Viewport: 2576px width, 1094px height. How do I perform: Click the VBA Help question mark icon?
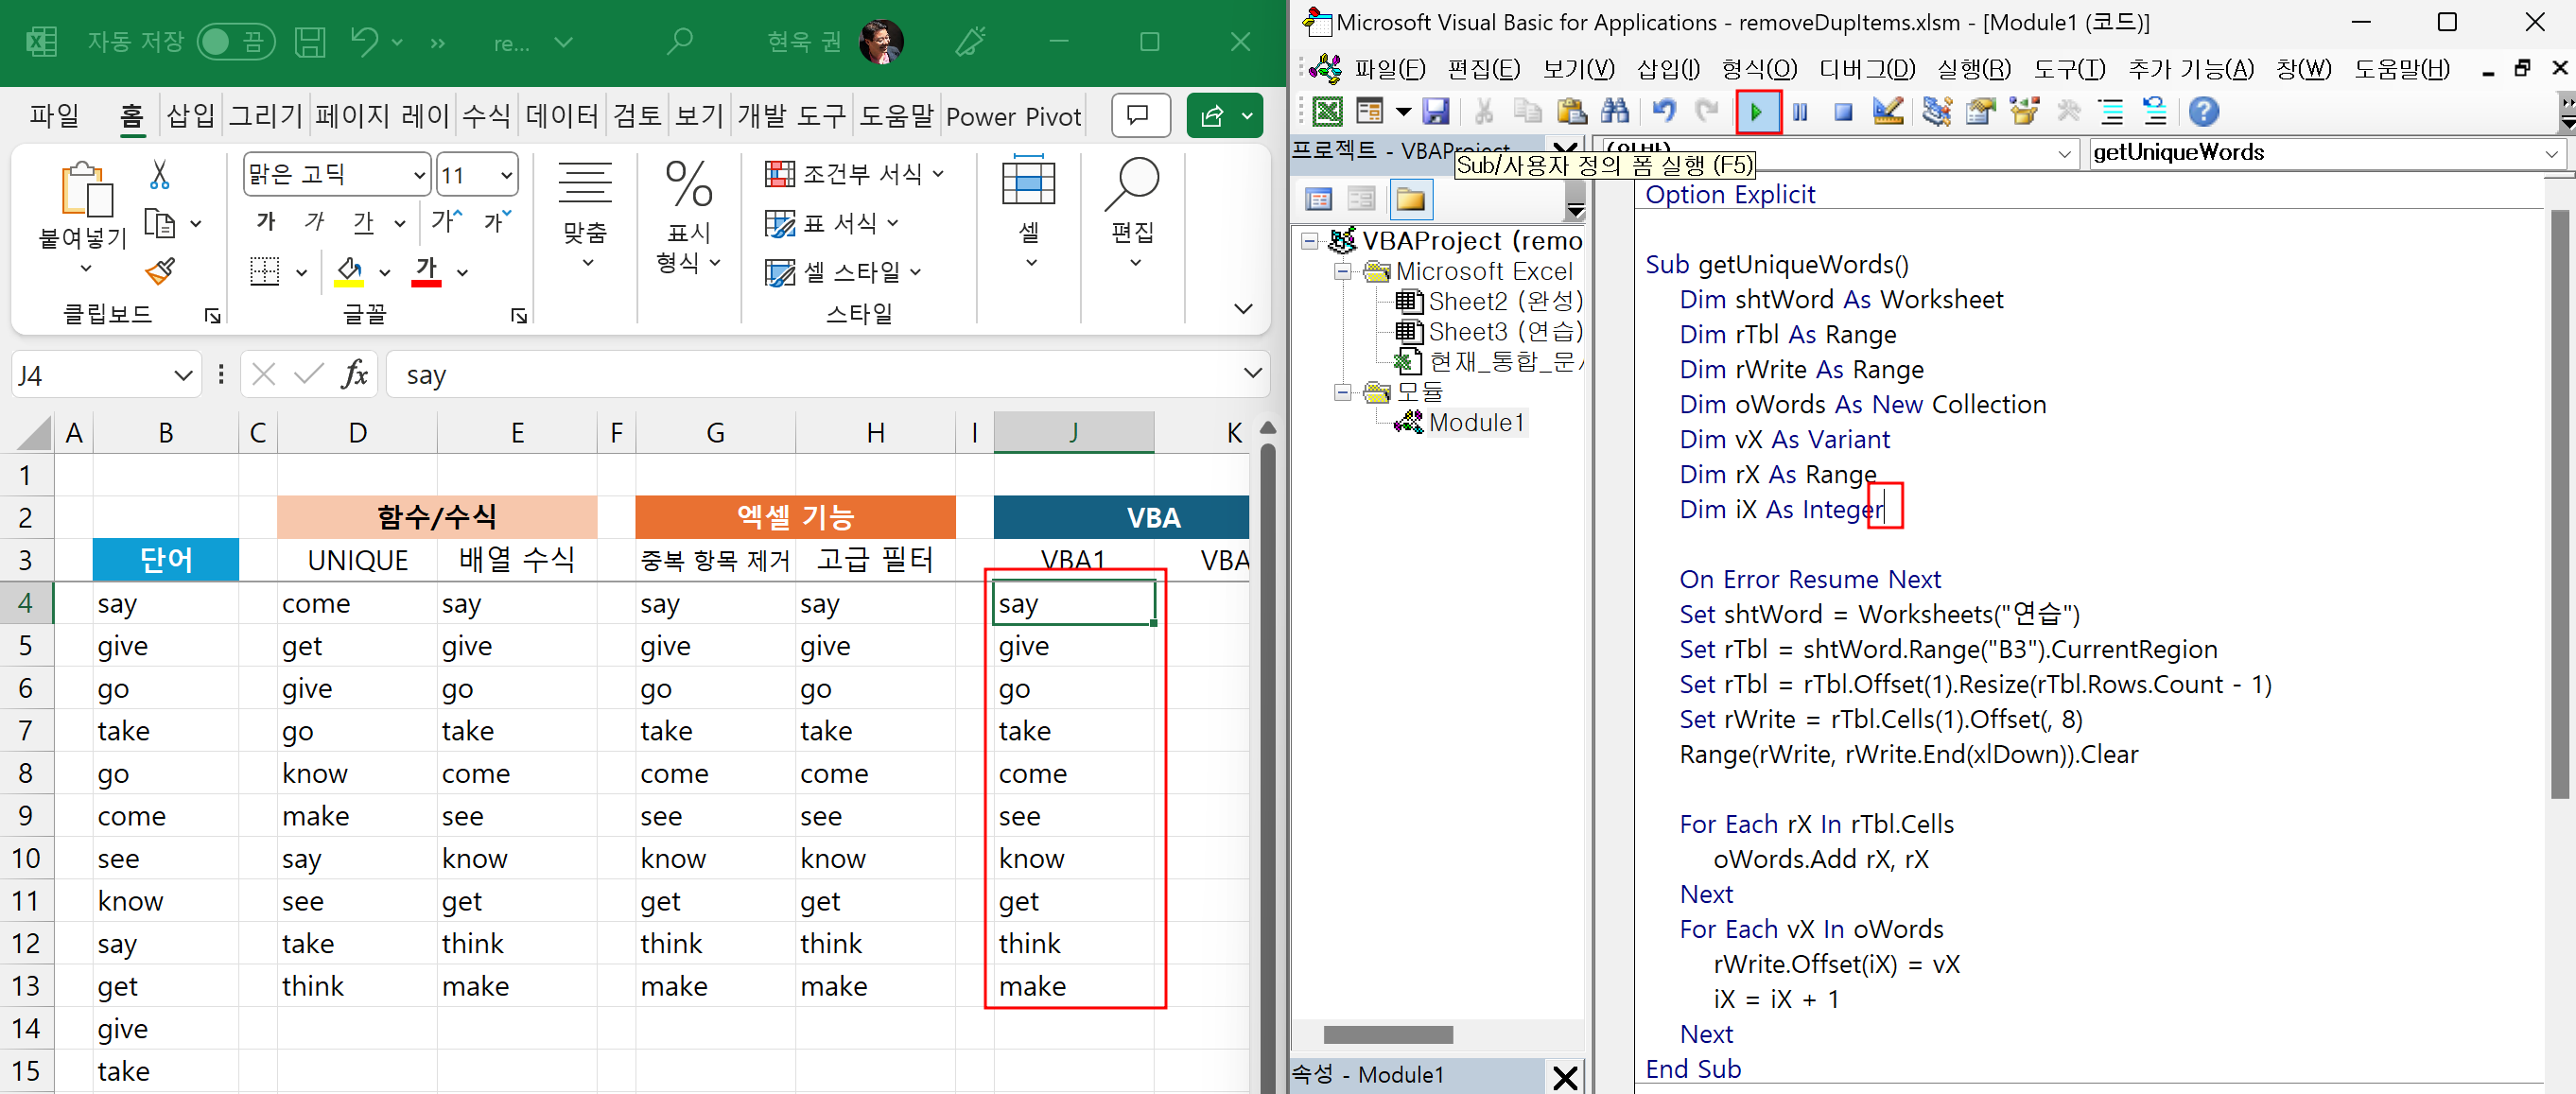pos(2203,112)
